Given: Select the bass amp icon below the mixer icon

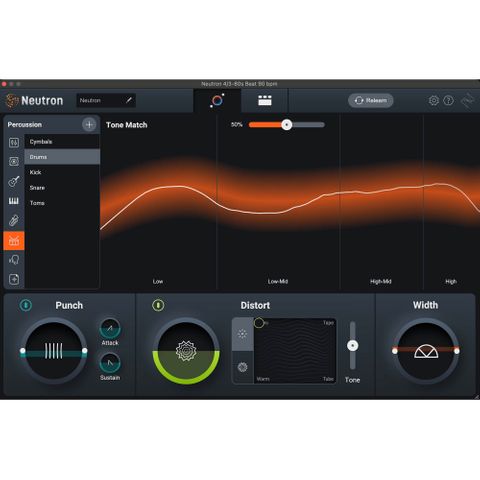Looking at the screenshot, I should click(14, 162).
